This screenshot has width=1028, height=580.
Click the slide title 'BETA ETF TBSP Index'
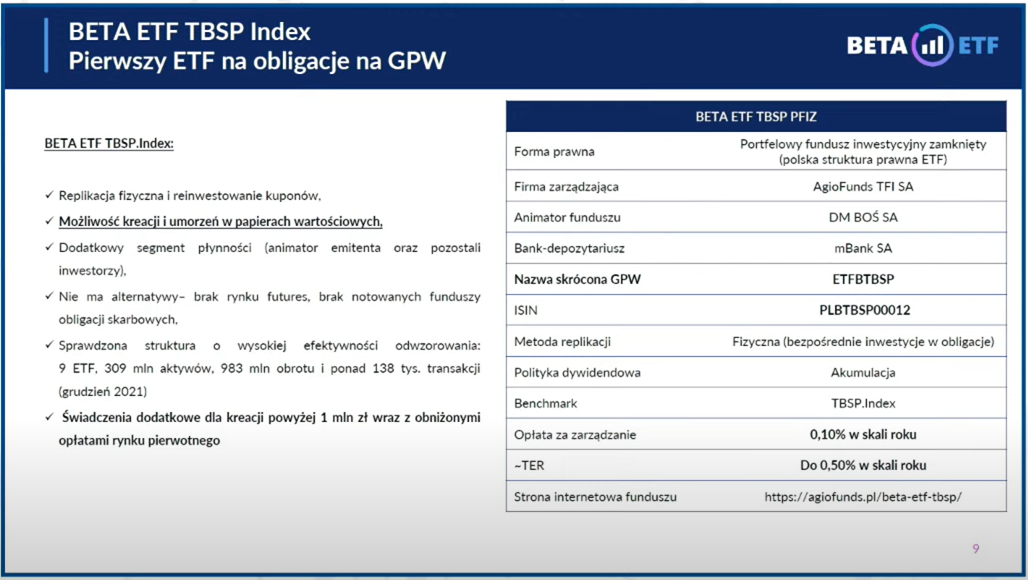189,32
